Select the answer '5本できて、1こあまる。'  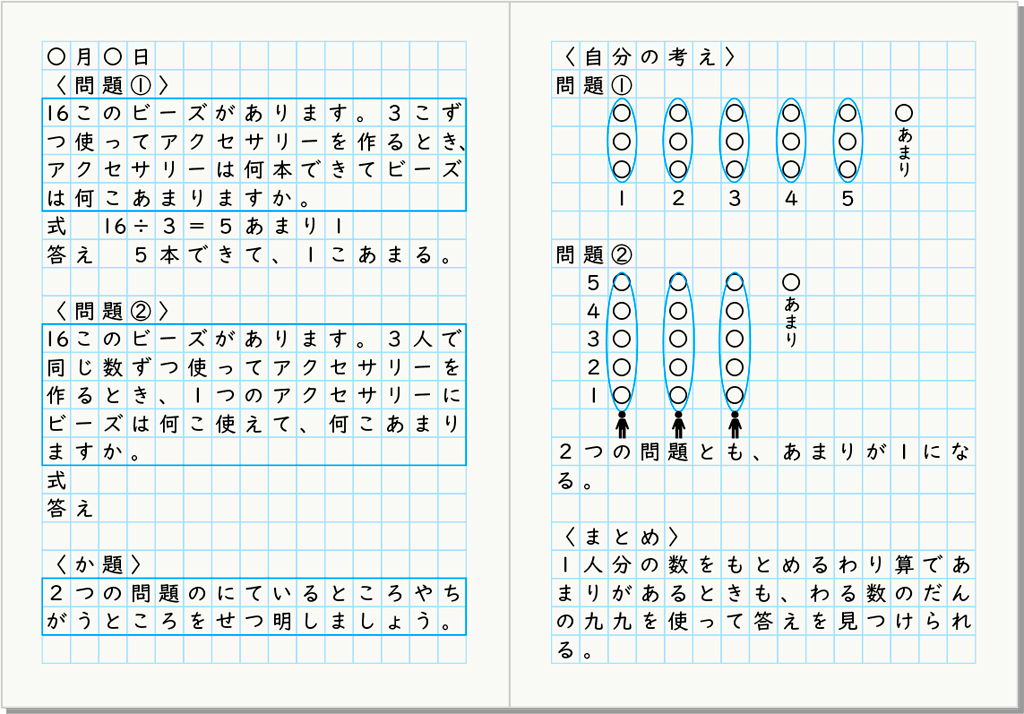(293, 255)
